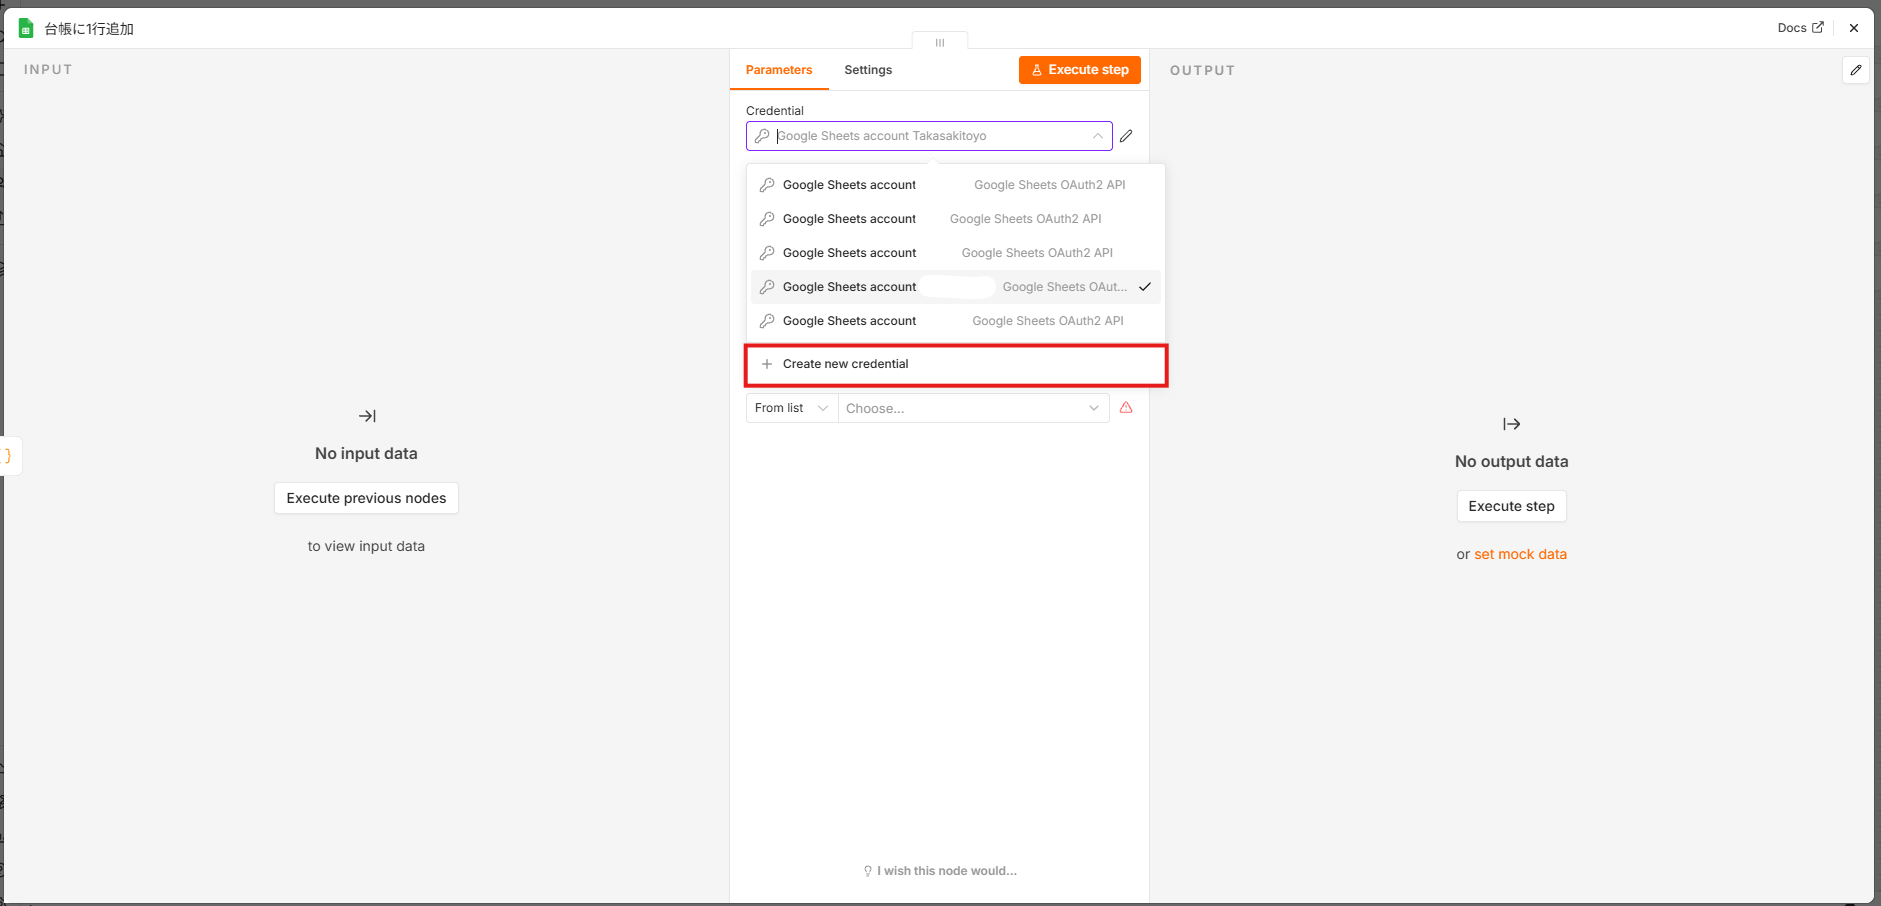The image size is (1881, 906).
Task: Switch to the Parameters tab
Action: tap(779, 70)
